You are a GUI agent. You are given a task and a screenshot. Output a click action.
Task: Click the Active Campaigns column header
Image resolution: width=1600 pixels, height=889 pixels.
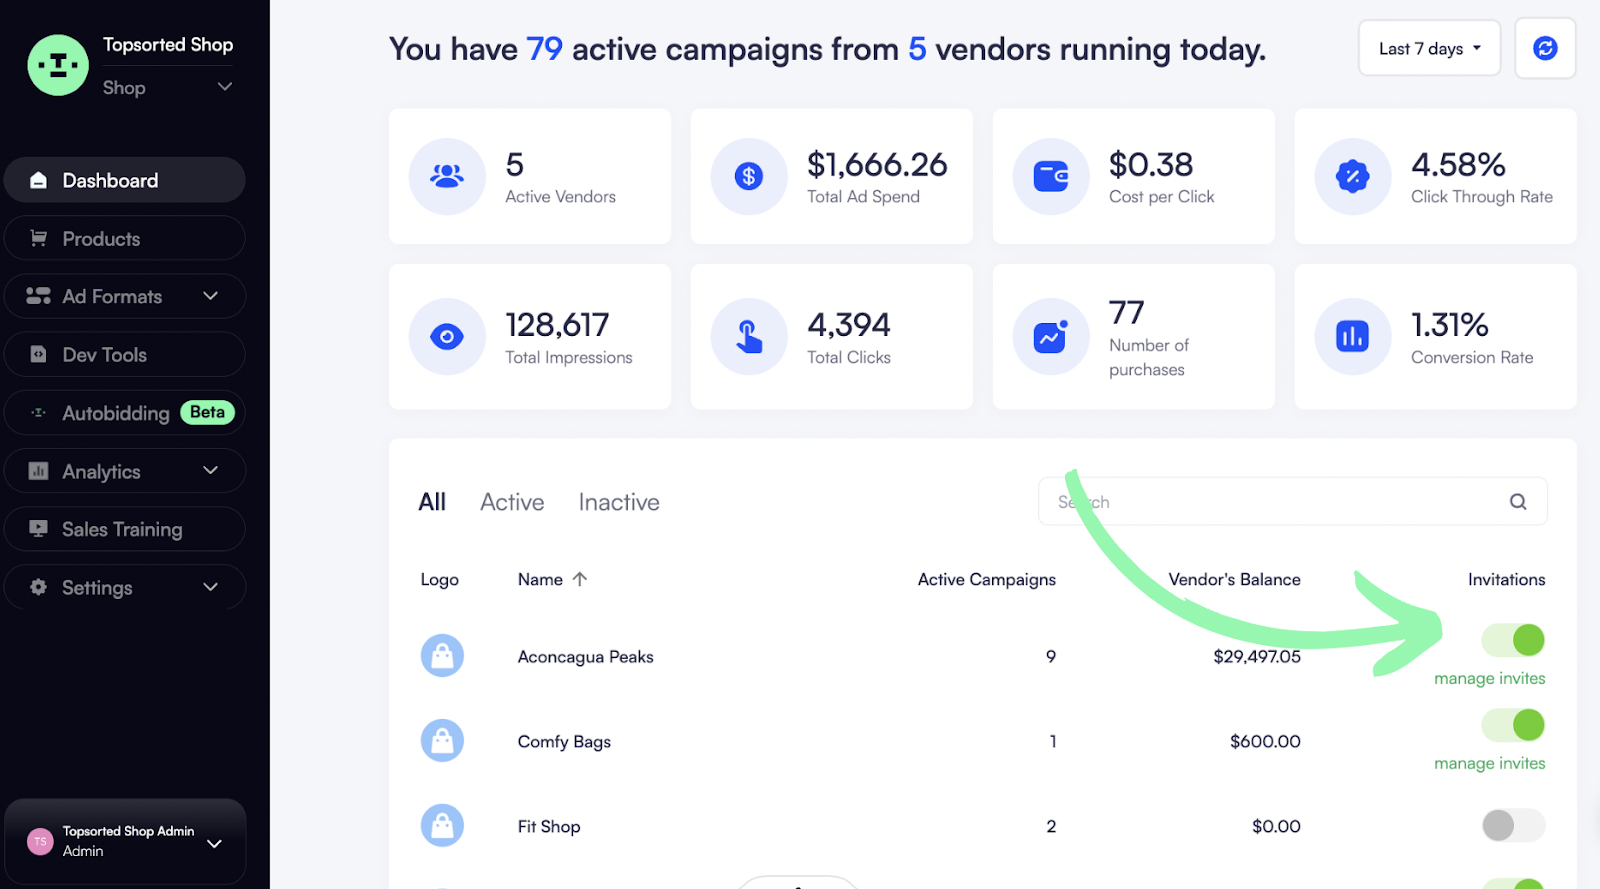pos(987,579)
